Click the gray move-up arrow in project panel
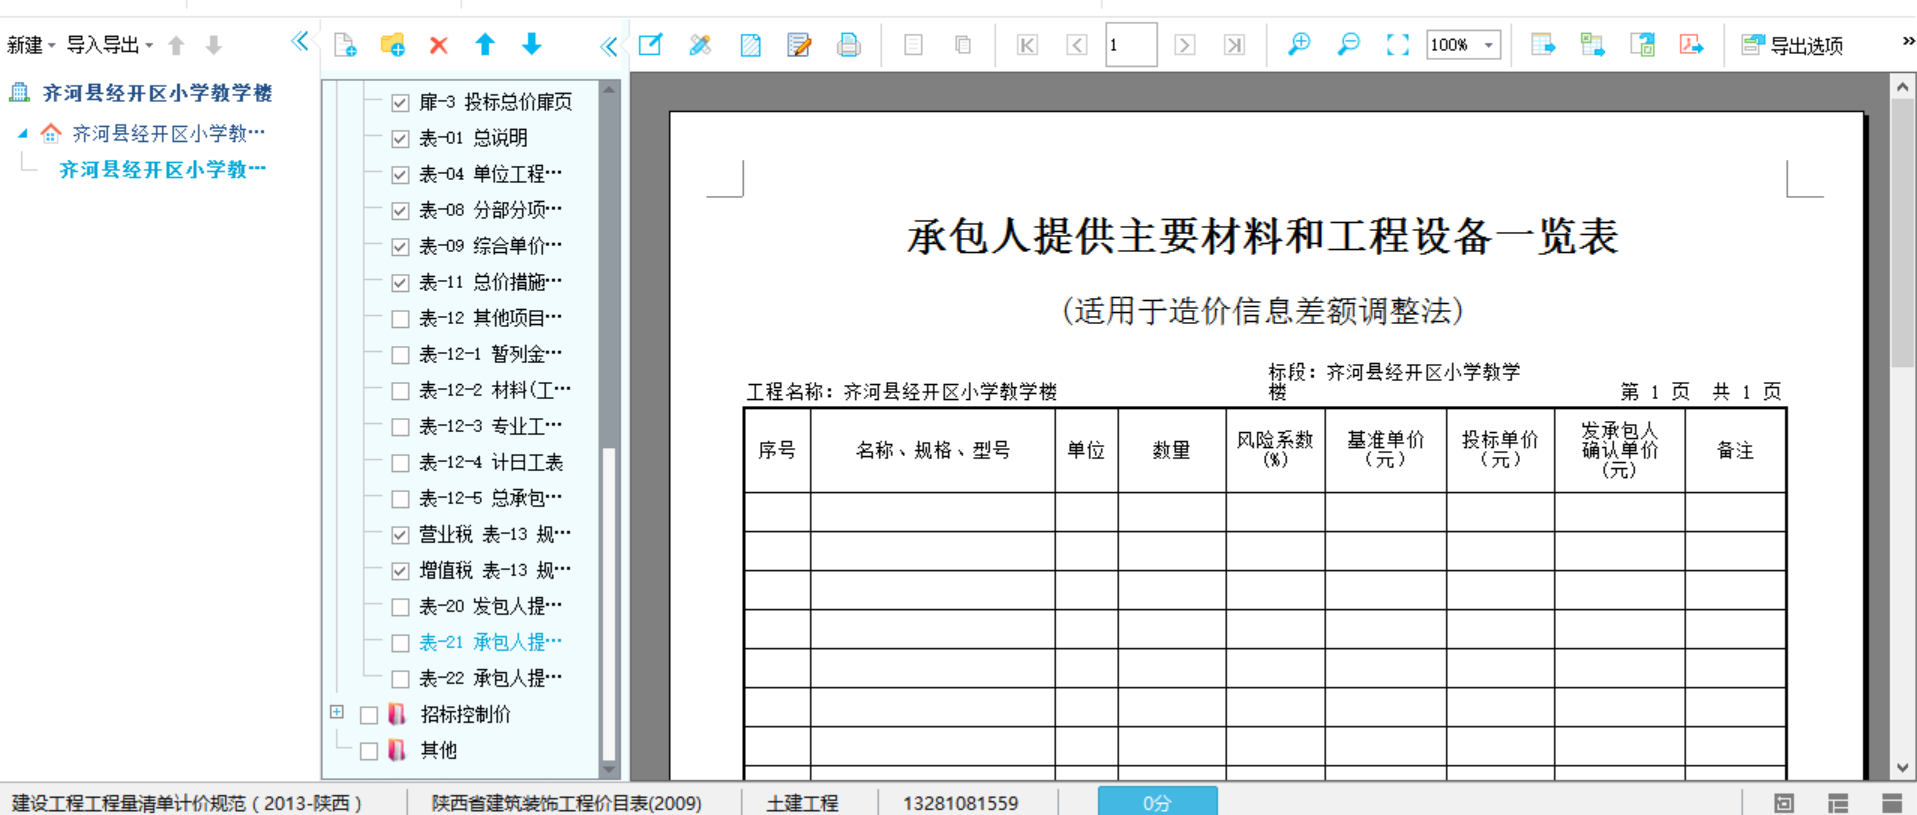1917x815 pixels. click(x=177, y=45)
